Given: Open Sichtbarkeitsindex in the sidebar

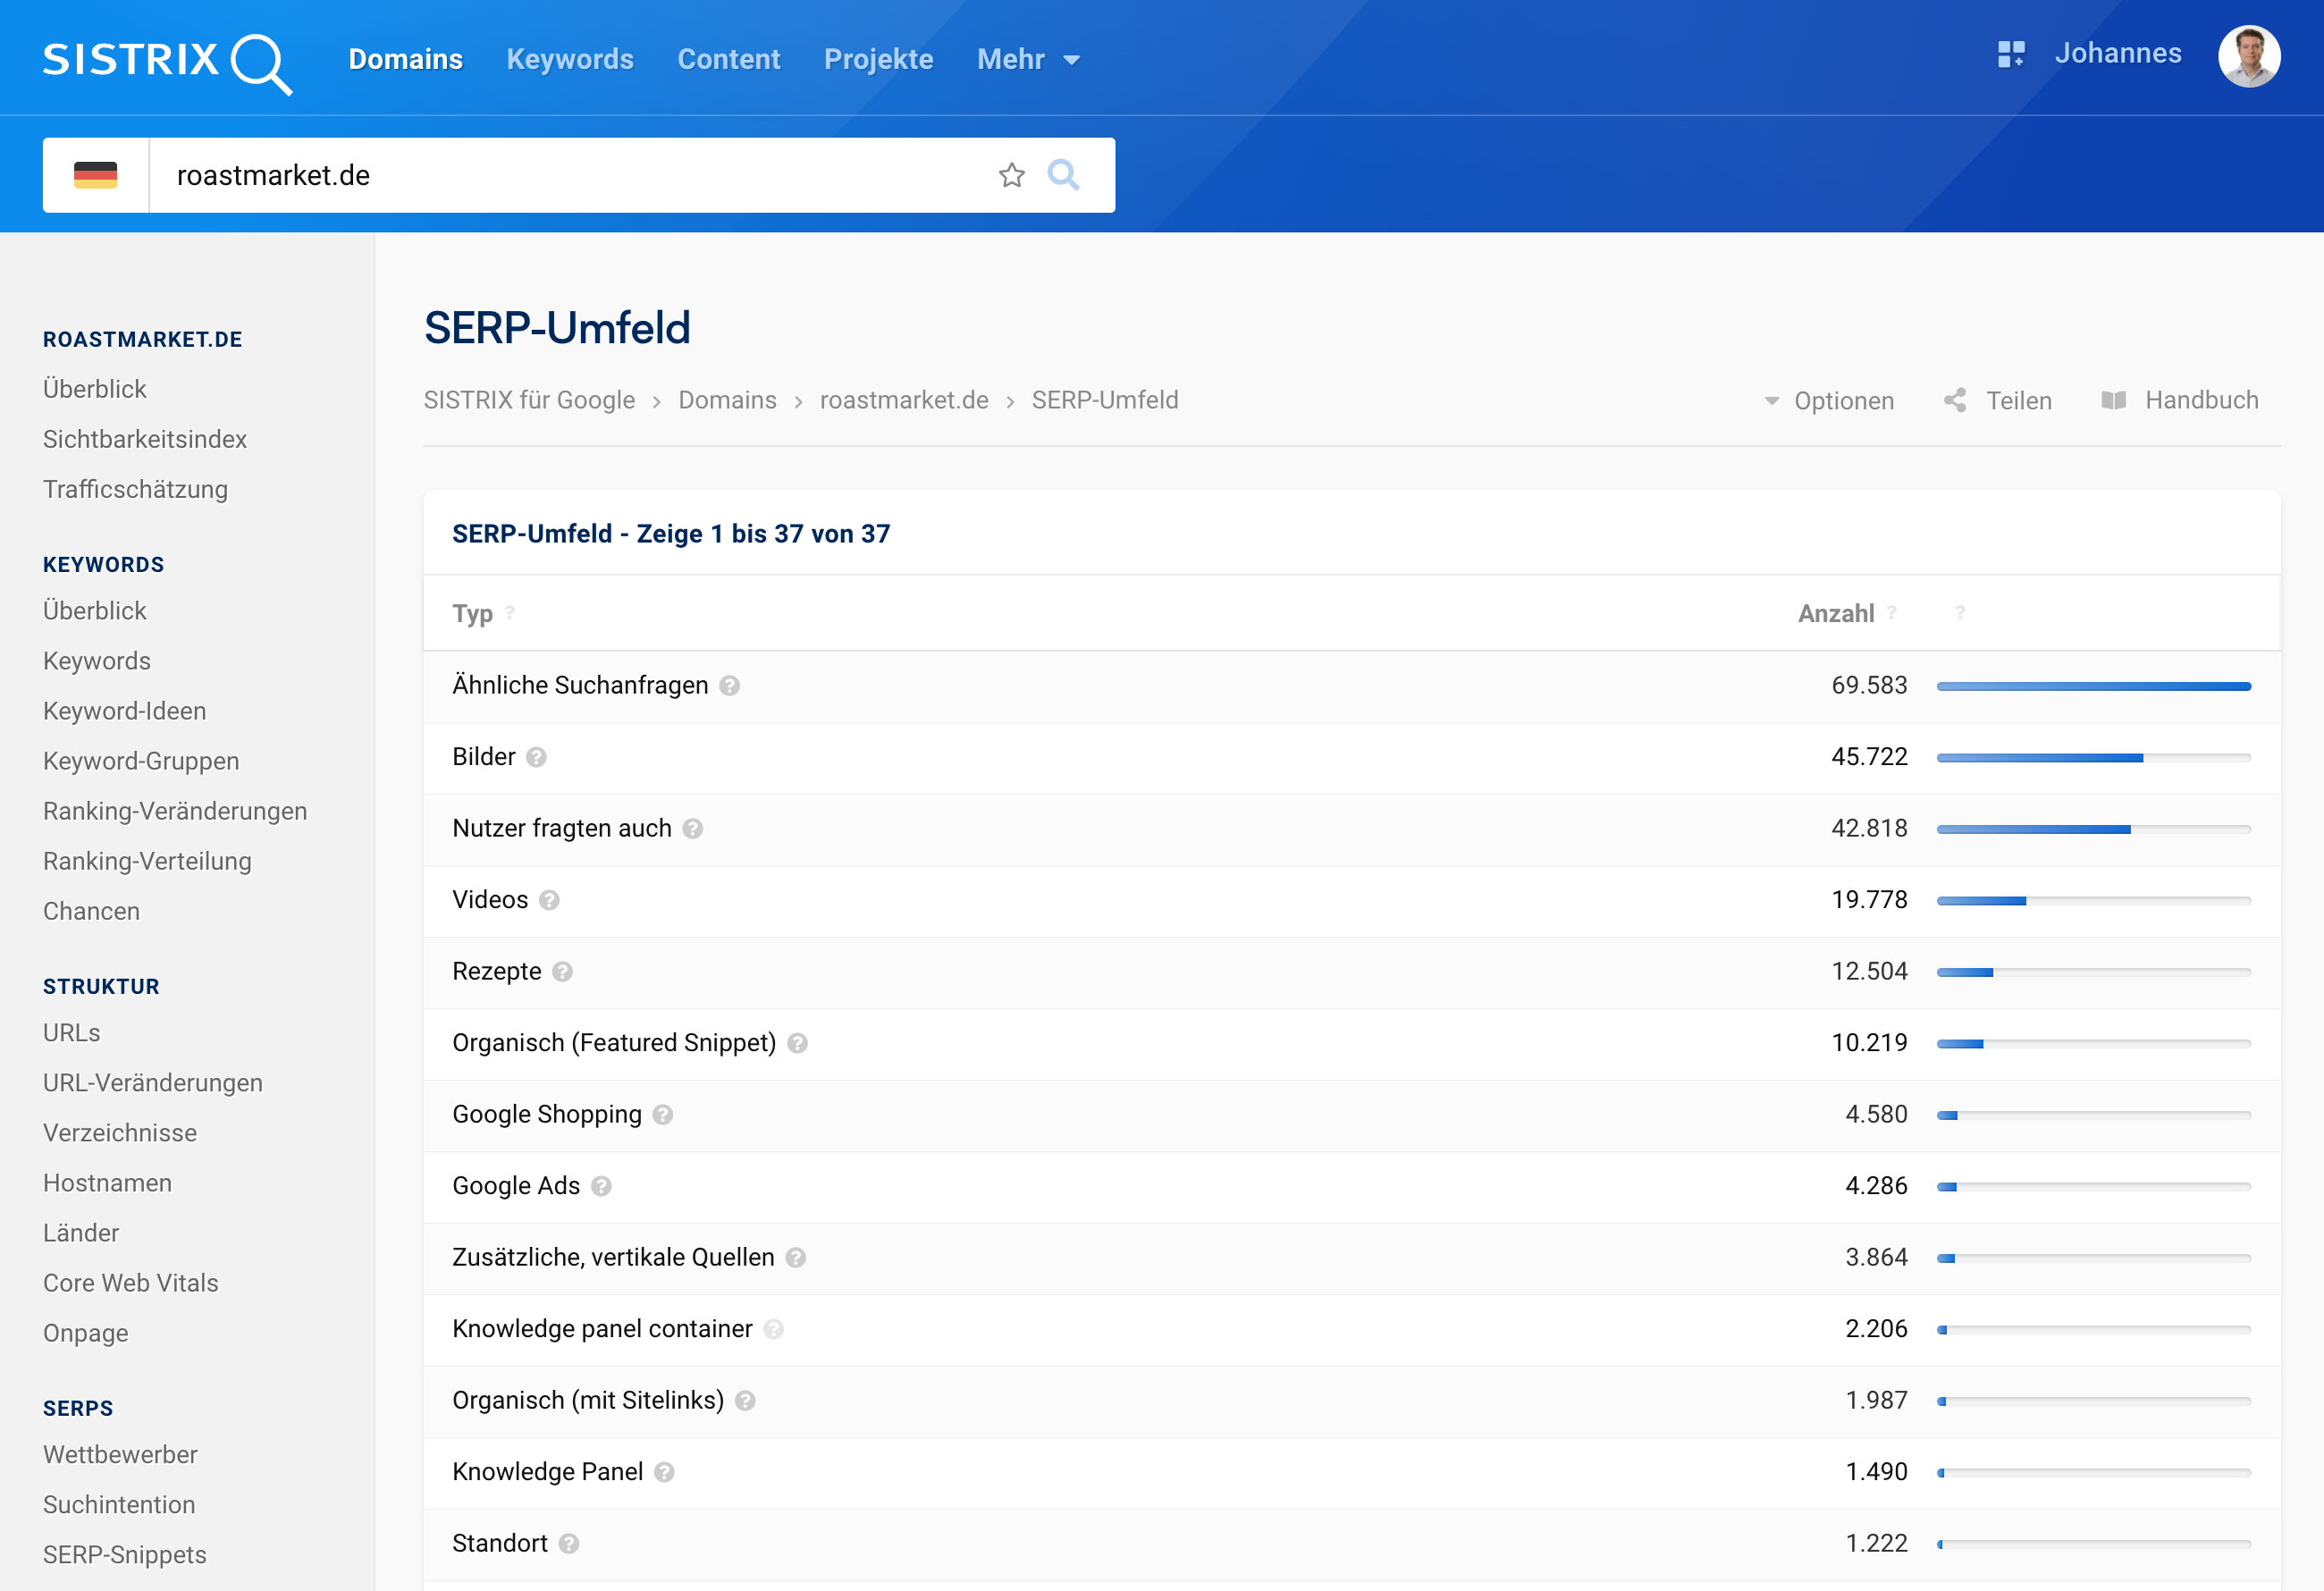Looking at the screenshot, I should tap(145, 439).
